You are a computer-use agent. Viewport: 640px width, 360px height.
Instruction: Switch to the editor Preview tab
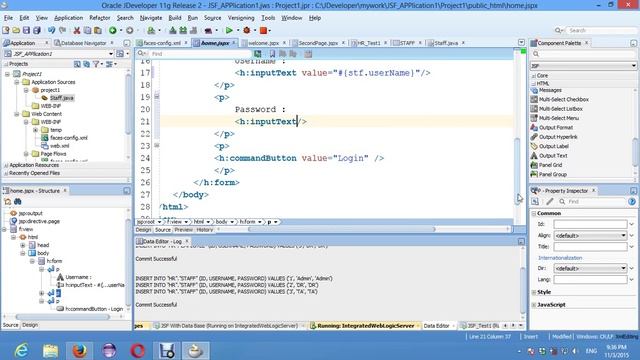[x=183, y=230]
